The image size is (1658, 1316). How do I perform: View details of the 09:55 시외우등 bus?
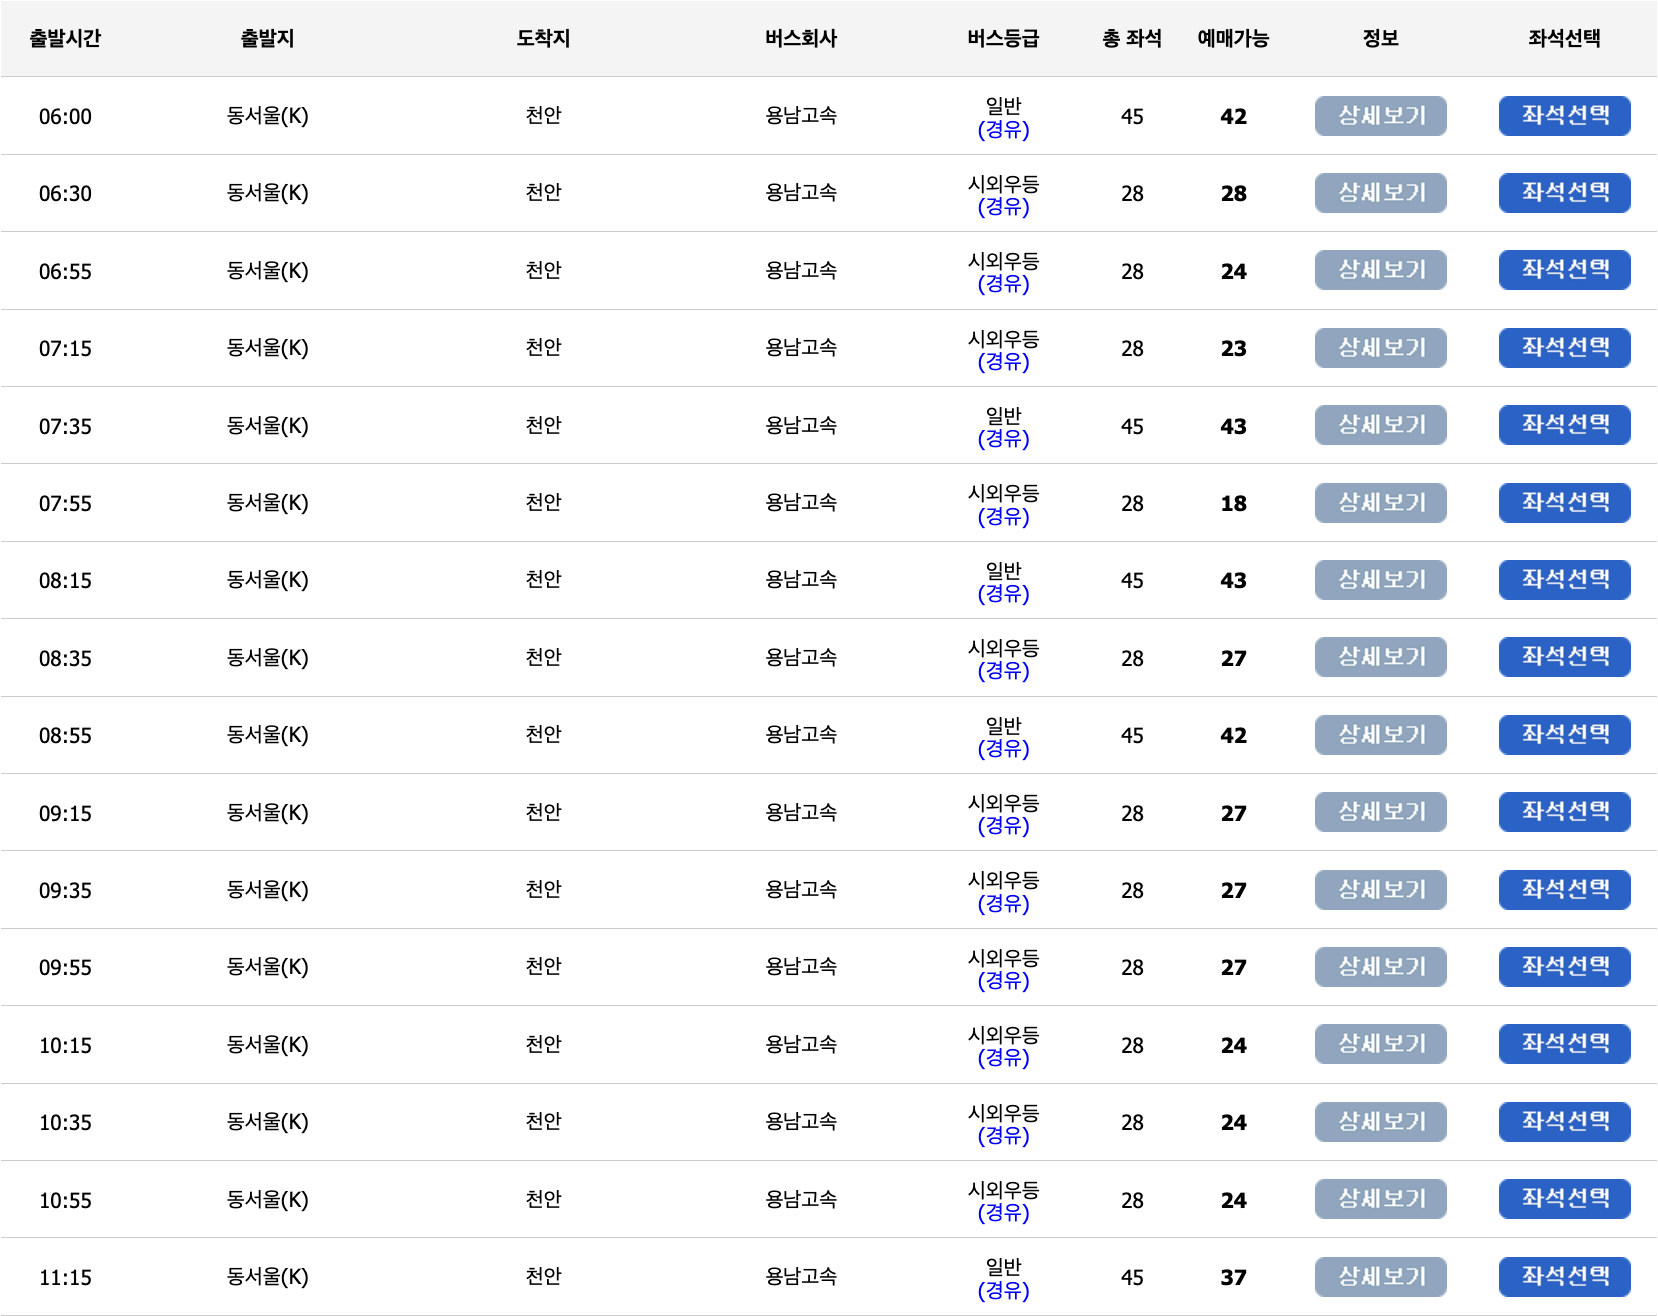coord(1380,967)
